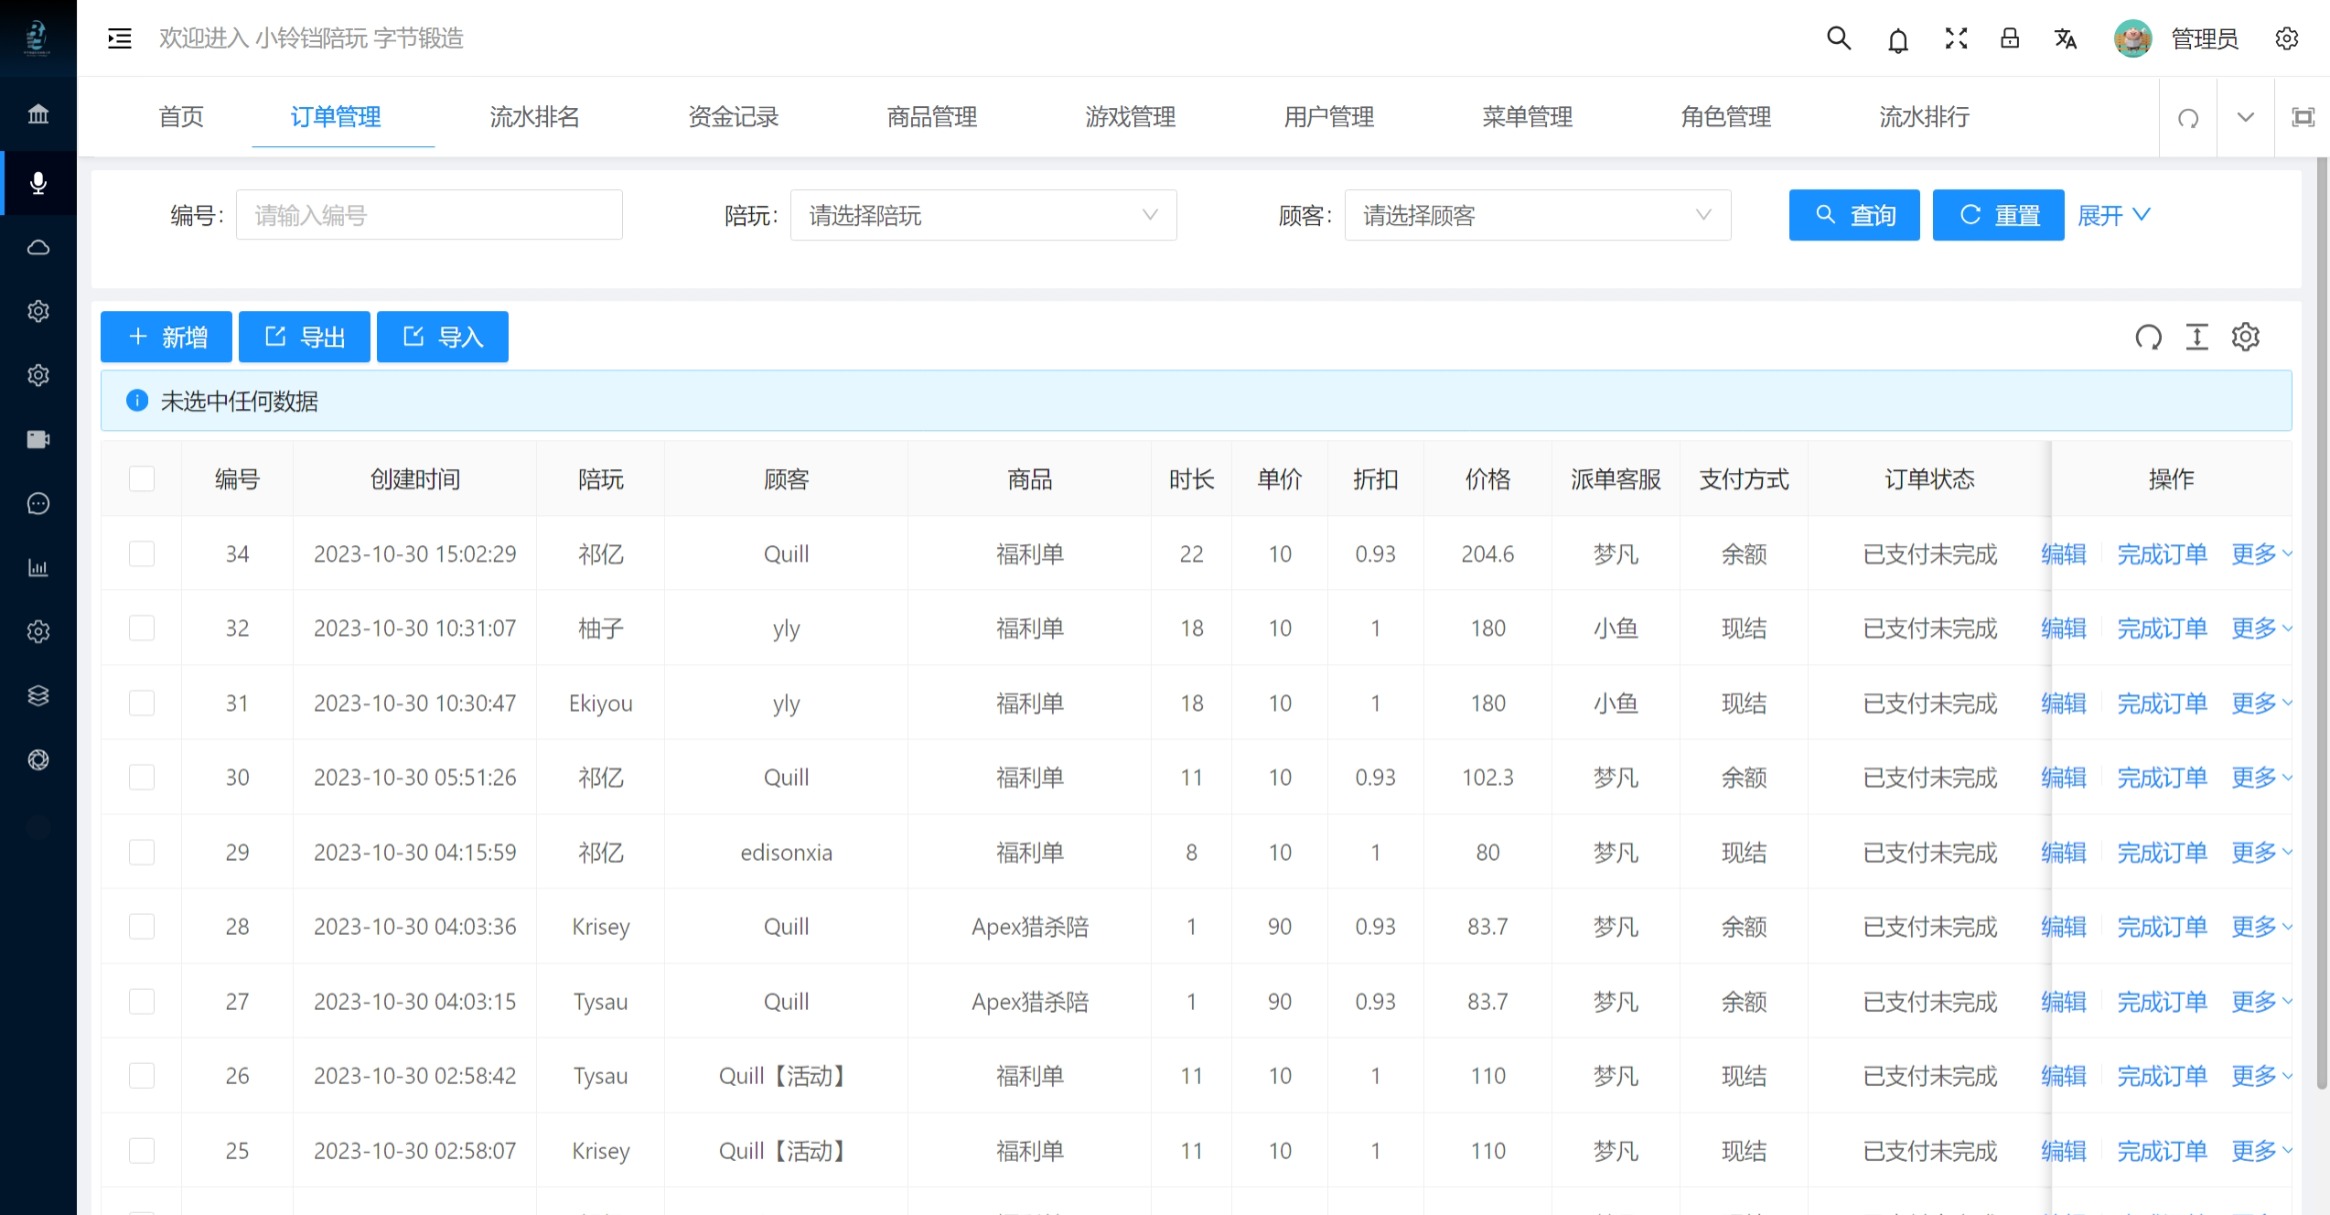Screen dimensions: 2330x1215
Task: Switch to the 流水排名 tab
Action: (x=534, y=117)
